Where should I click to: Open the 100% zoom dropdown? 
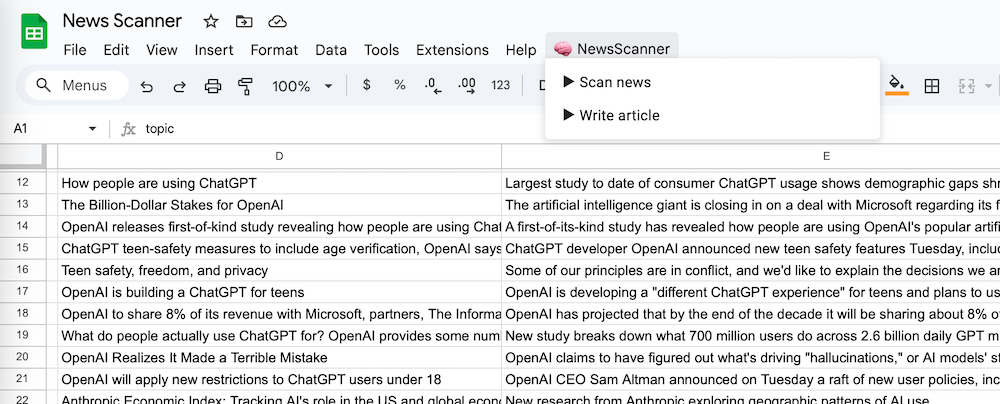[302, 86]
